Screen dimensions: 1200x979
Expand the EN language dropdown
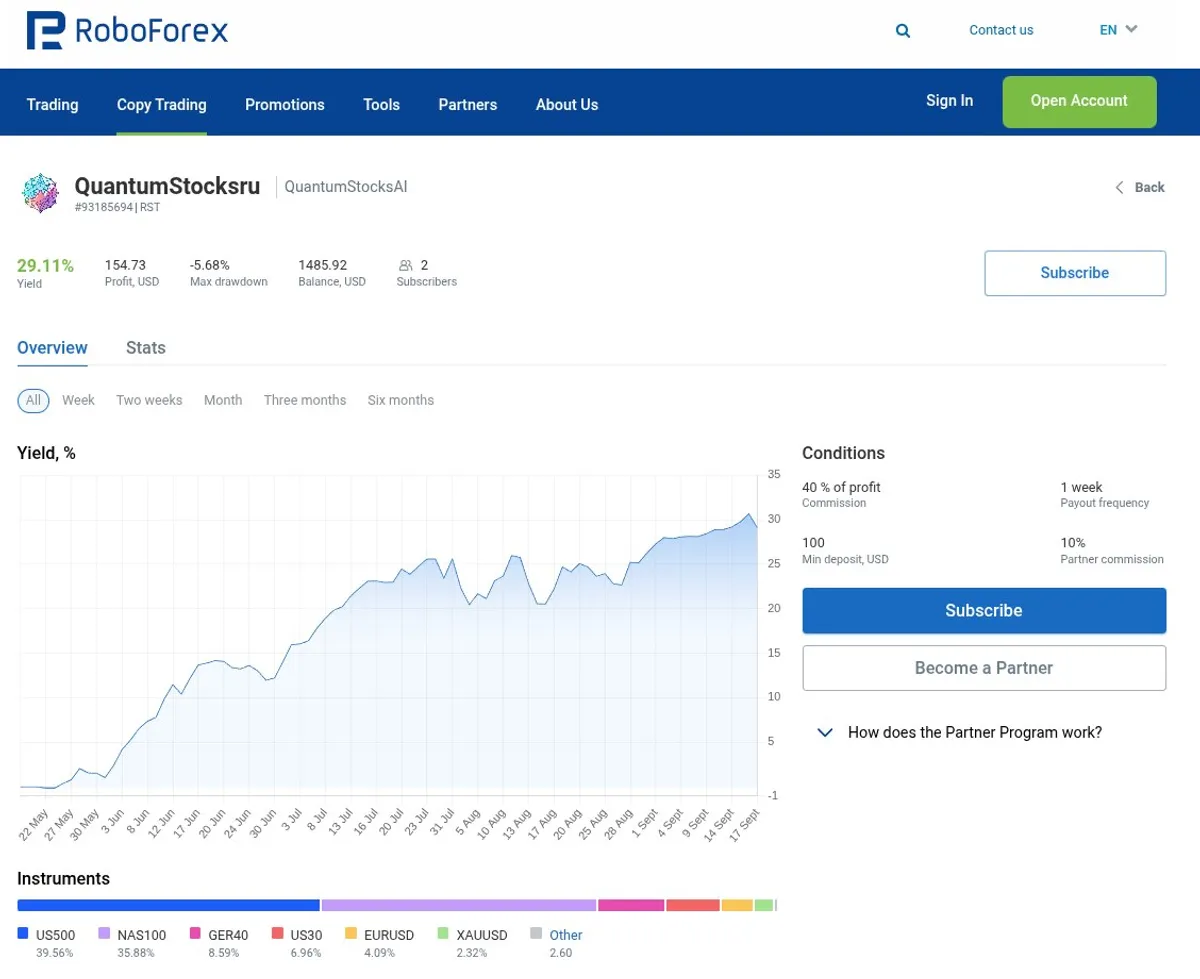[1118, 30]
